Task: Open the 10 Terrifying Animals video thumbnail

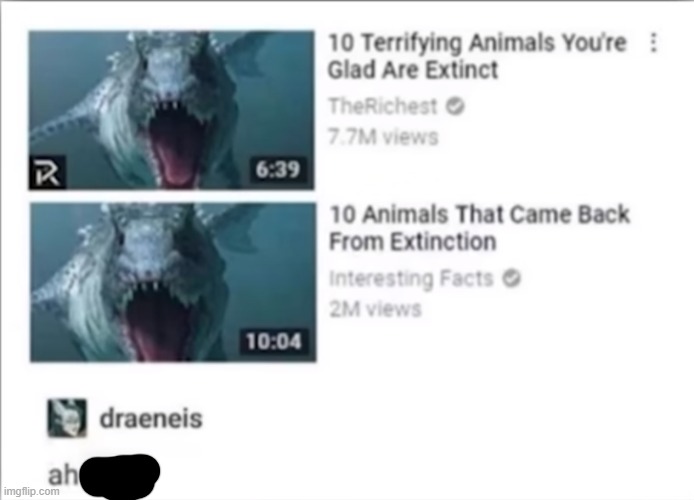Action: pos(172,110)
